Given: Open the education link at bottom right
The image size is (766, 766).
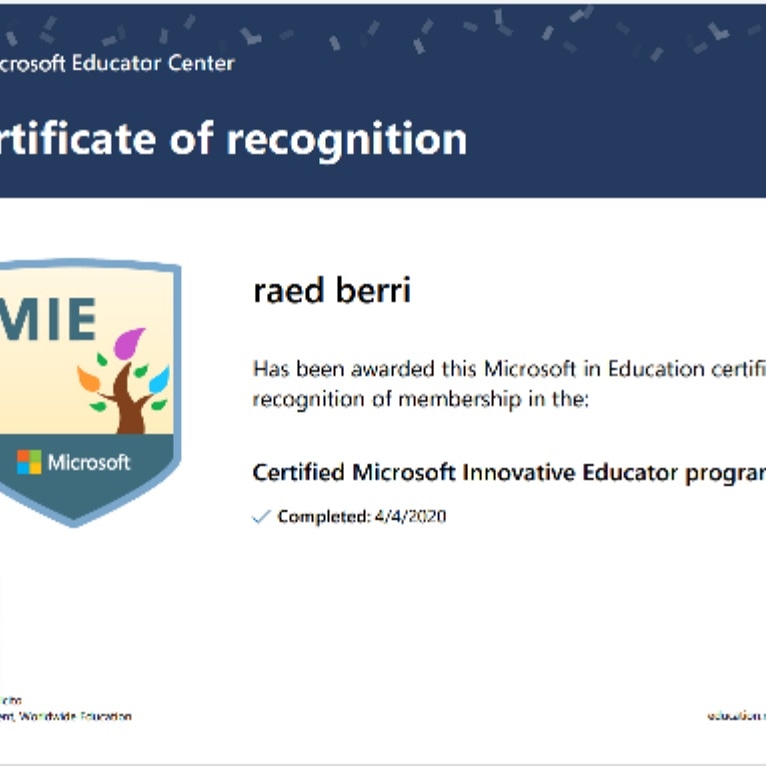Looking at the screenshot, I should tap(736, 717).
